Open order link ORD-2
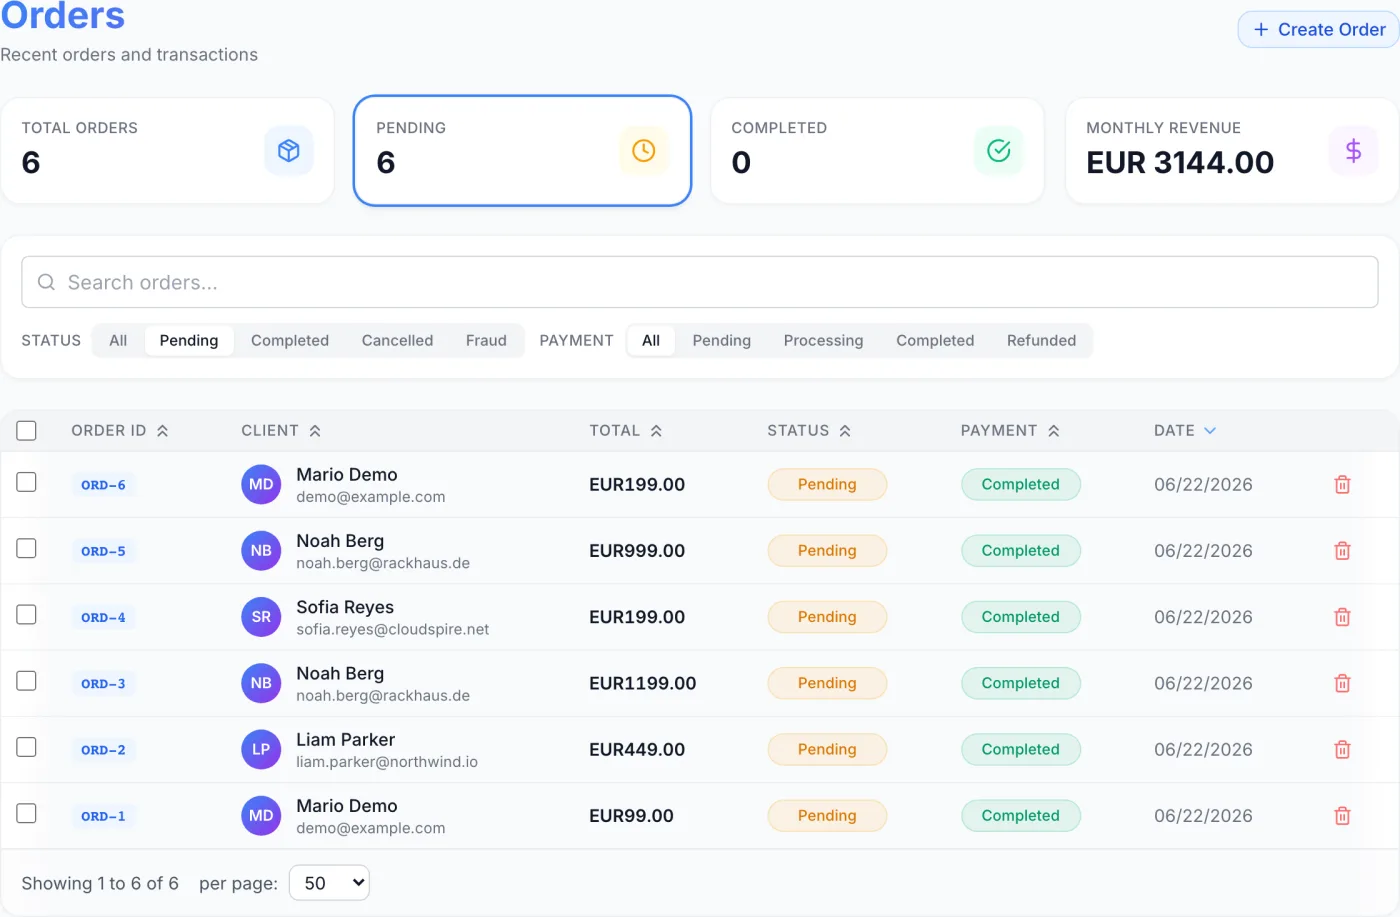The height and width of the screenshot is (917, 1400). [x=103, y=750]
